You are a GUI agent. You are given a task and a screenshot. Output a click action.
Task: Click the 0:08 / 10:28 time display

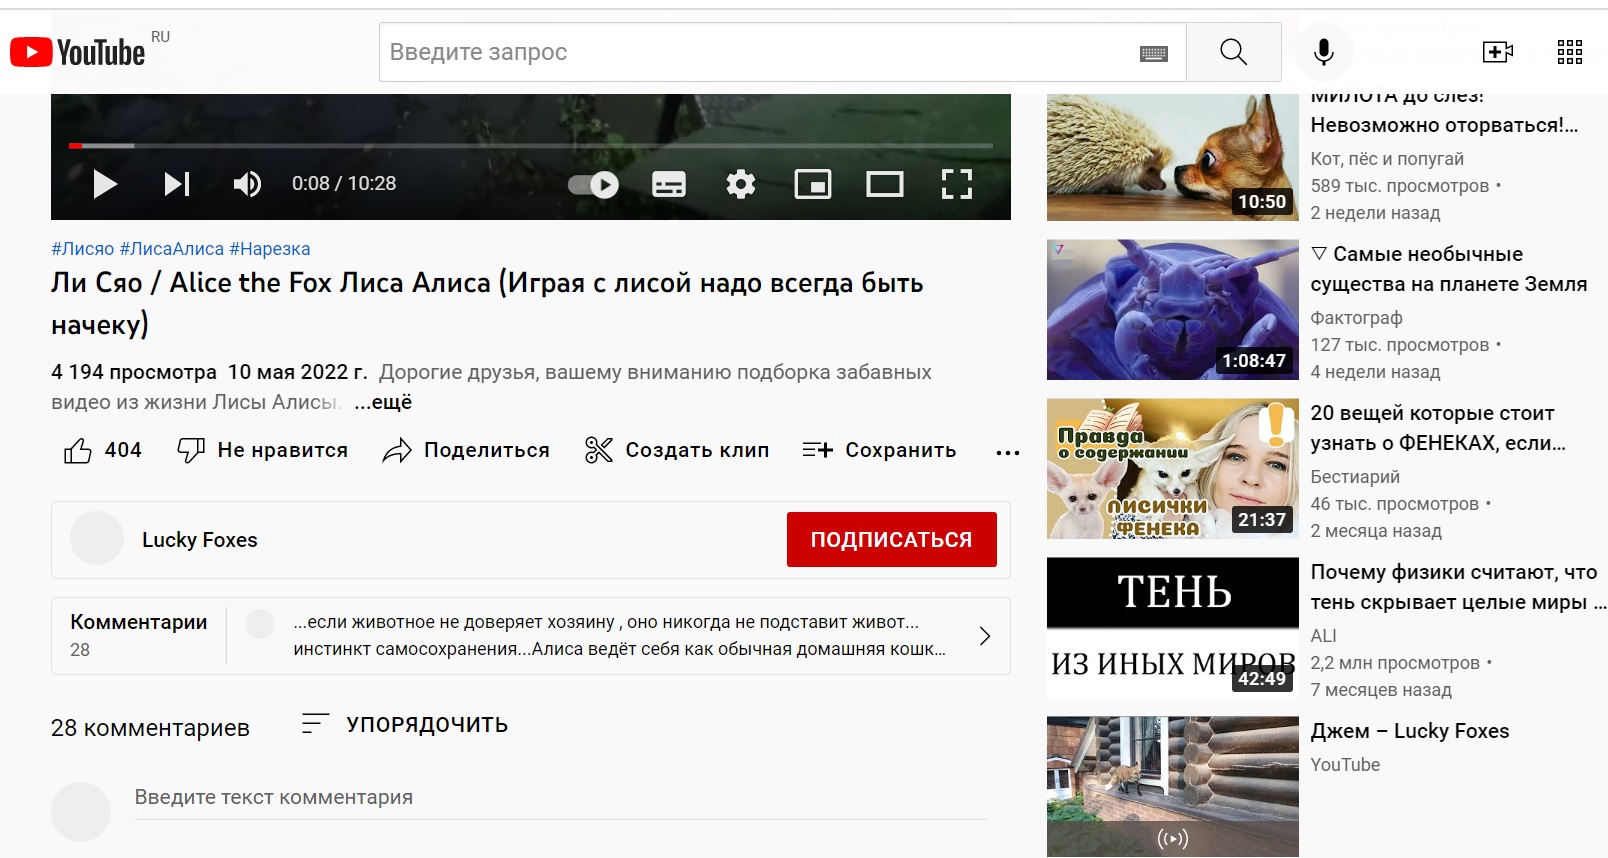click(344, 184)
